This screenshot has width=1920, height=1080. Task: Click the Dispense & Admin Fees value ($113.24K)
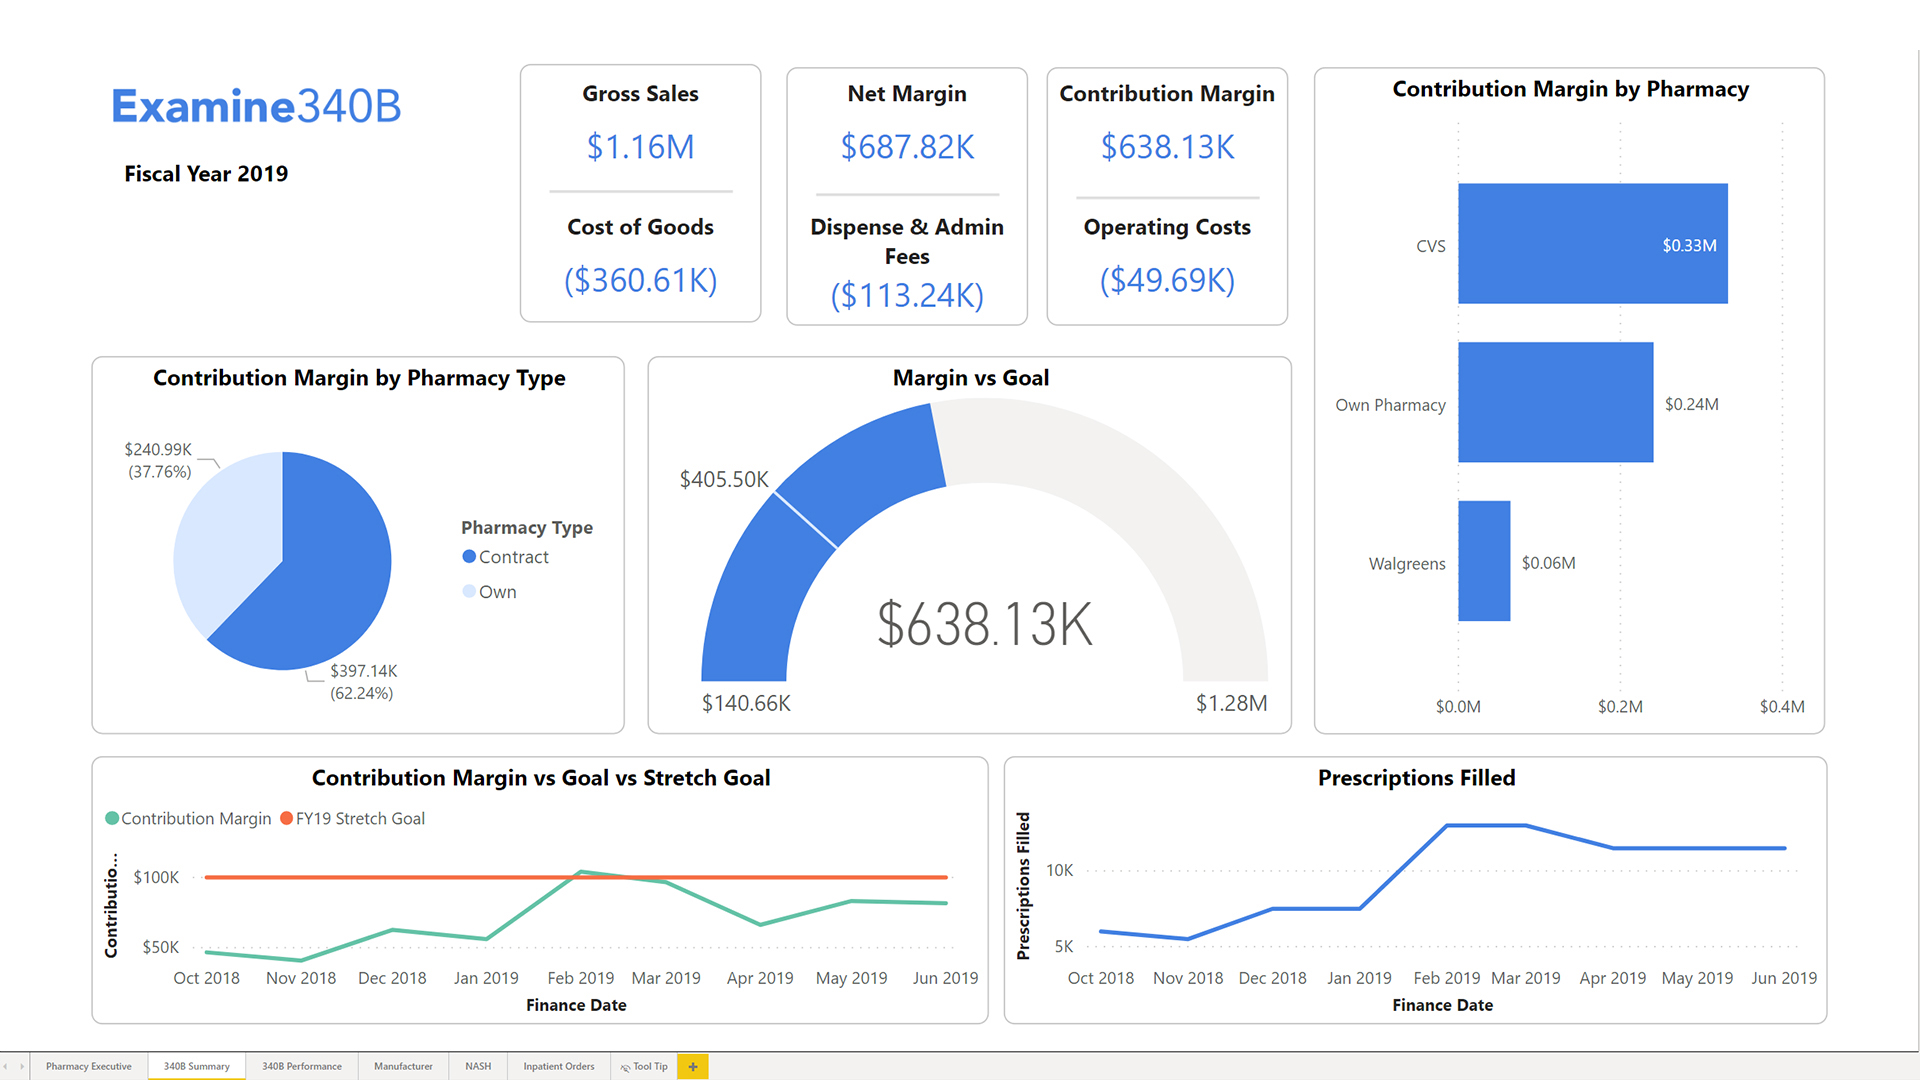click(x=907, y=295)
